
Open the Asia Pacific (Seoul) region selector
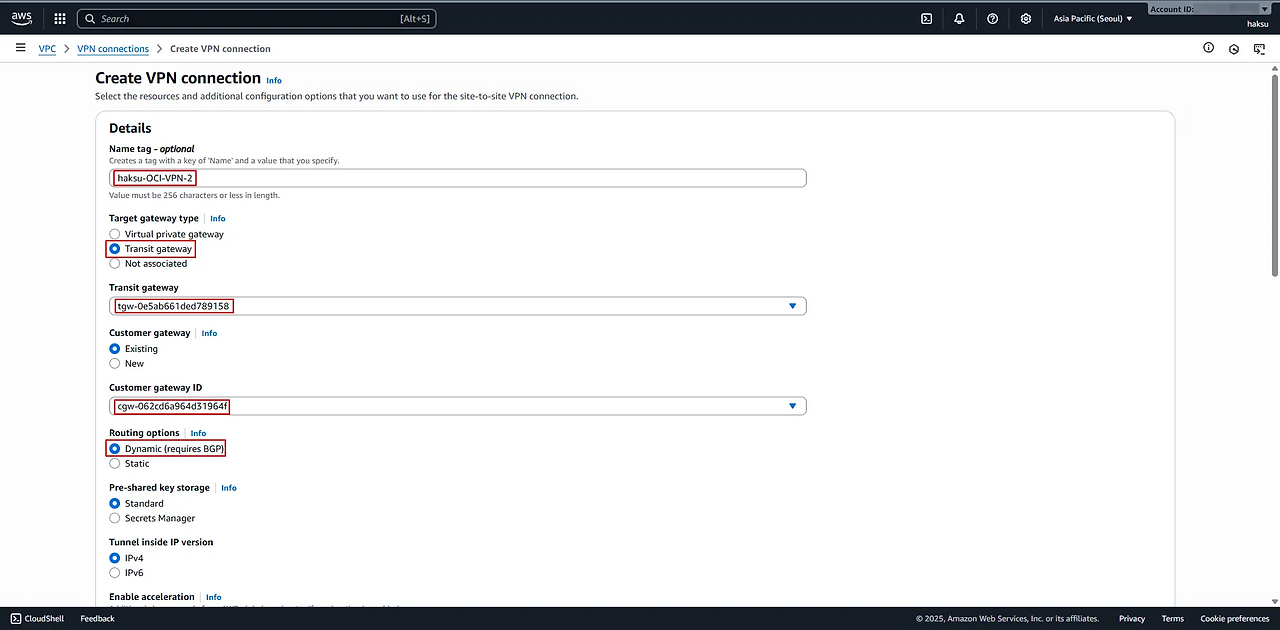coord(1093,18)
